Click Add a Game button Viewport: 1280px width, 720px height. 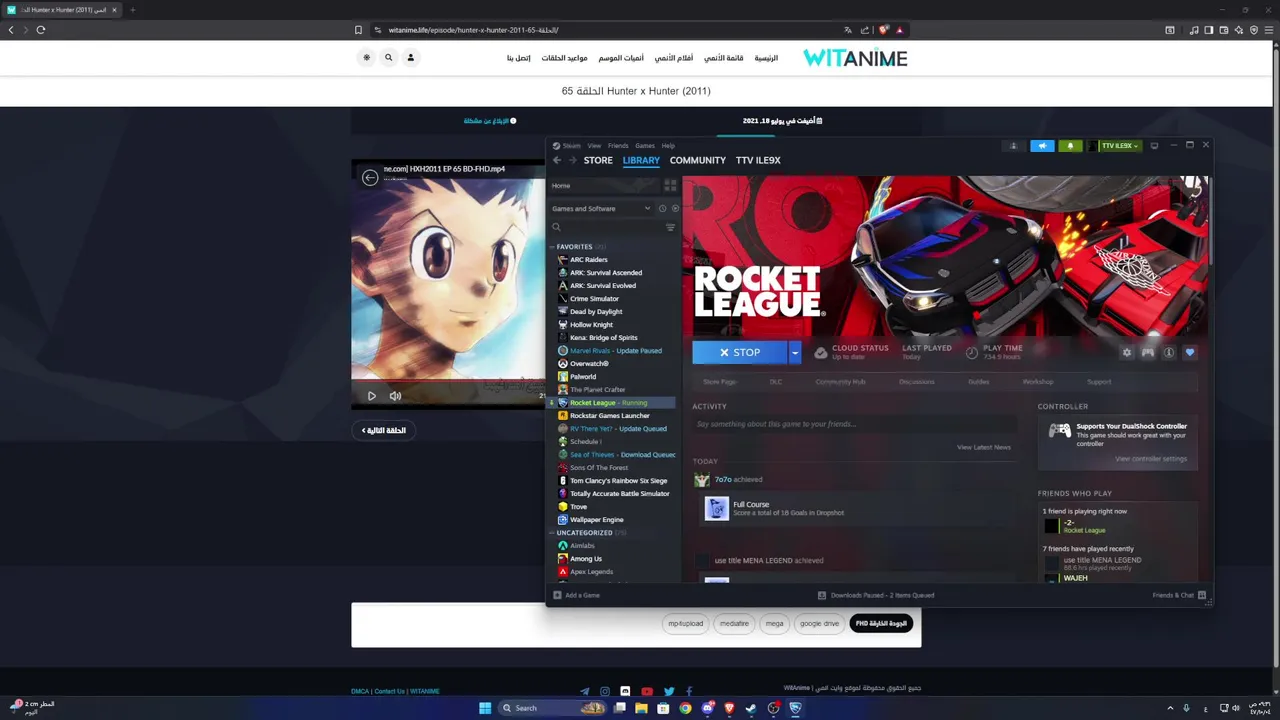point(576,595)
